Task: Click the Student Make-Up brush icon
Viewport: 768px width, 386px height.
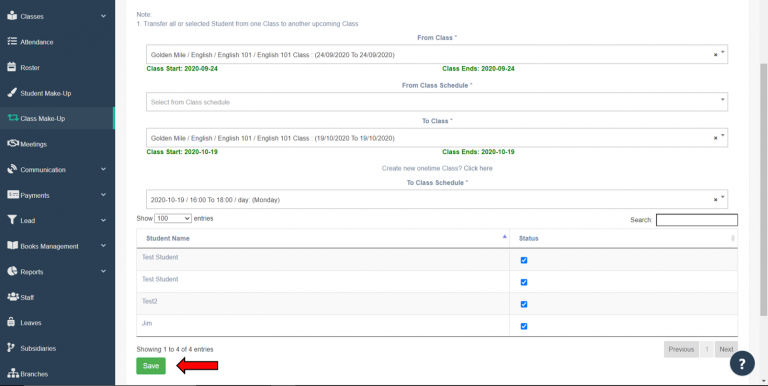Action: point(12,93)
